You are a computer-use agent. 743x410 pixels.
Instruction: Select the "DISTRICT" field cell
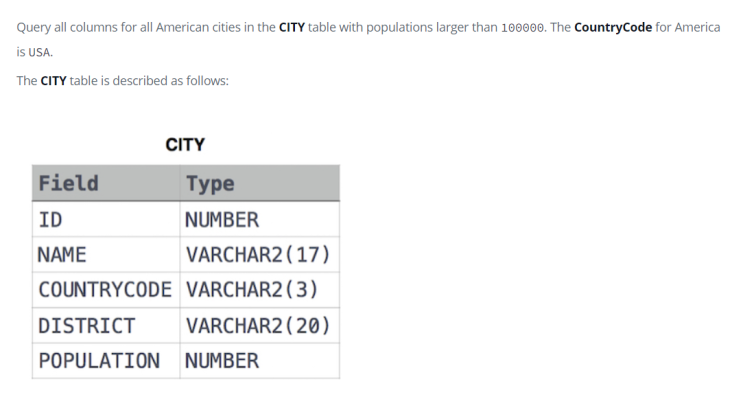coord(86,326)
